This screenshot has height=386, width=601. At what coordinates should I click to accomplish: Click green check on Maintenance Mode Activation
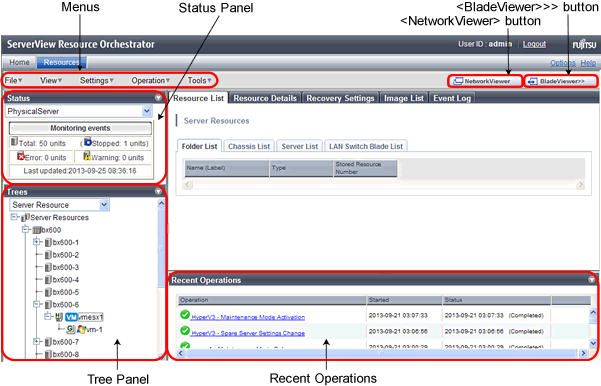point(185,315)
